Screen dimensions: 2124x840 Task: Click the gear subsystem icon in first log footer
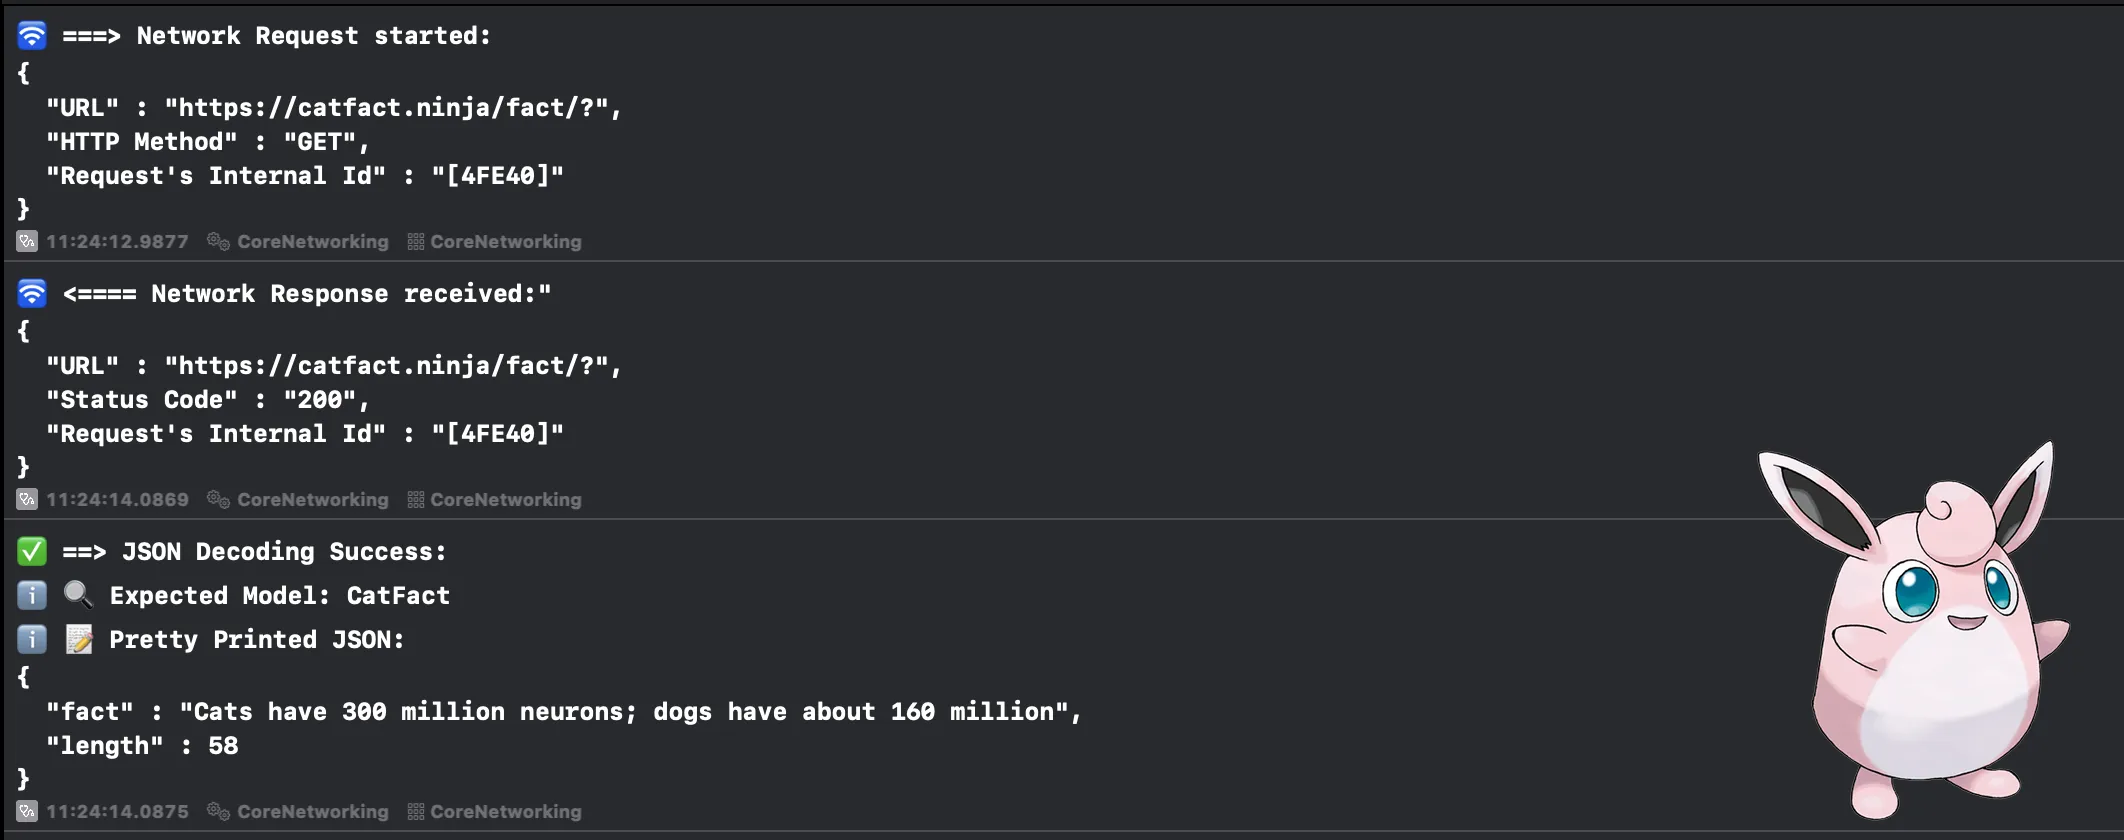click(218, 241)
